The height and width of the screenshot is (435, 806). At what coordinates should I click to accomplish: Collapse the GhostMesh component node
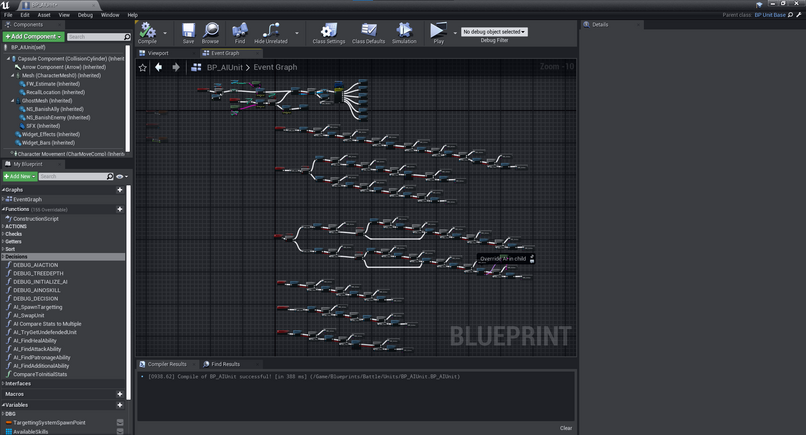[13, 101]
